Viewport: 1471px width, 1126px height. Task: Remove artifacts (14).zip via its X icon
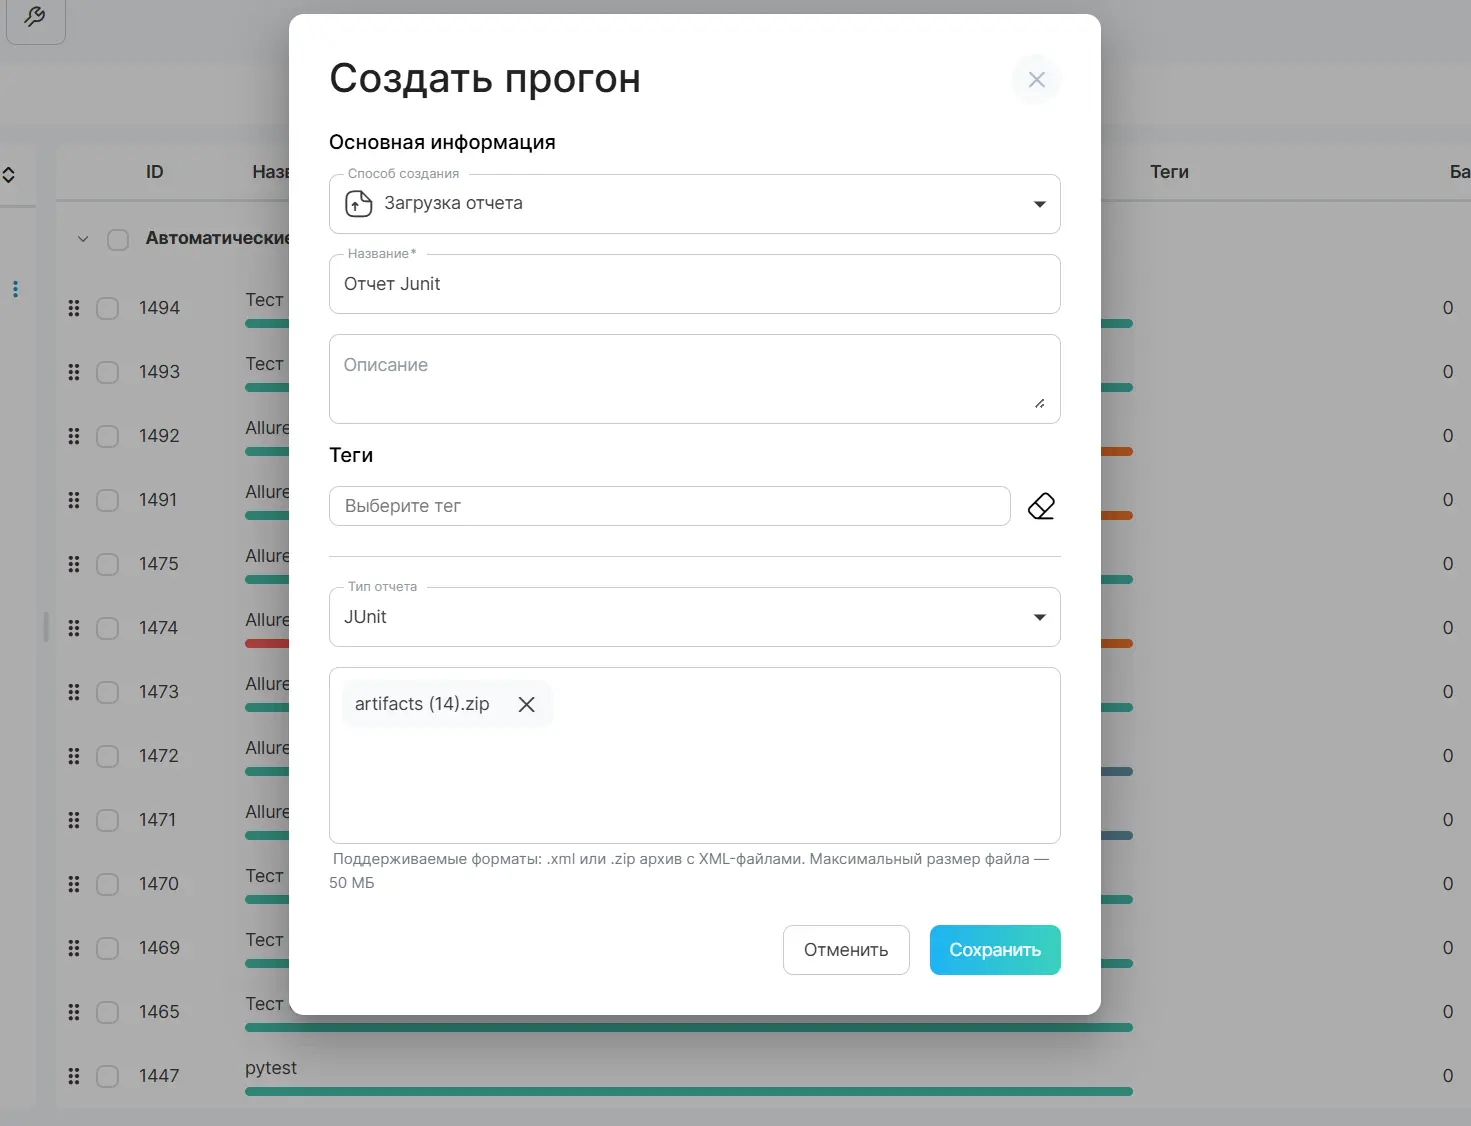pyautogui.click(x=527, y=704)
